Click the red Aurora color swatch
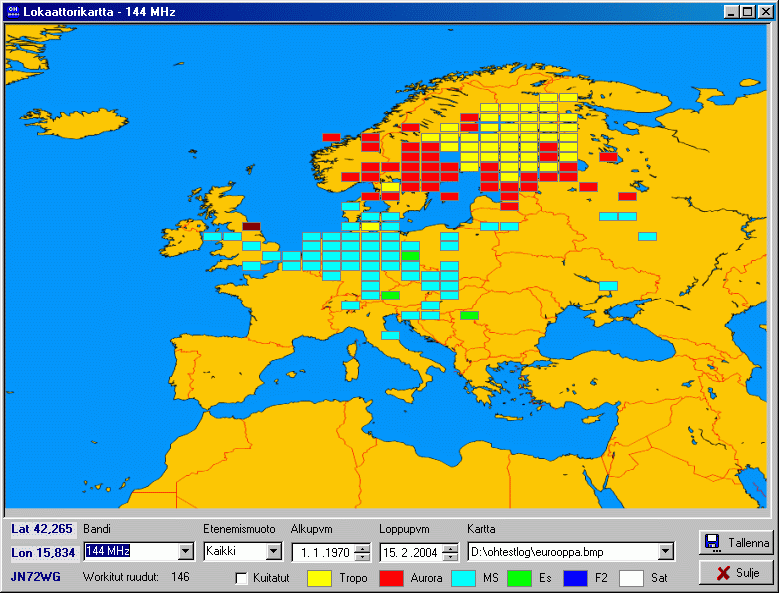Screen dimensions: 779x593 [391, 578]
